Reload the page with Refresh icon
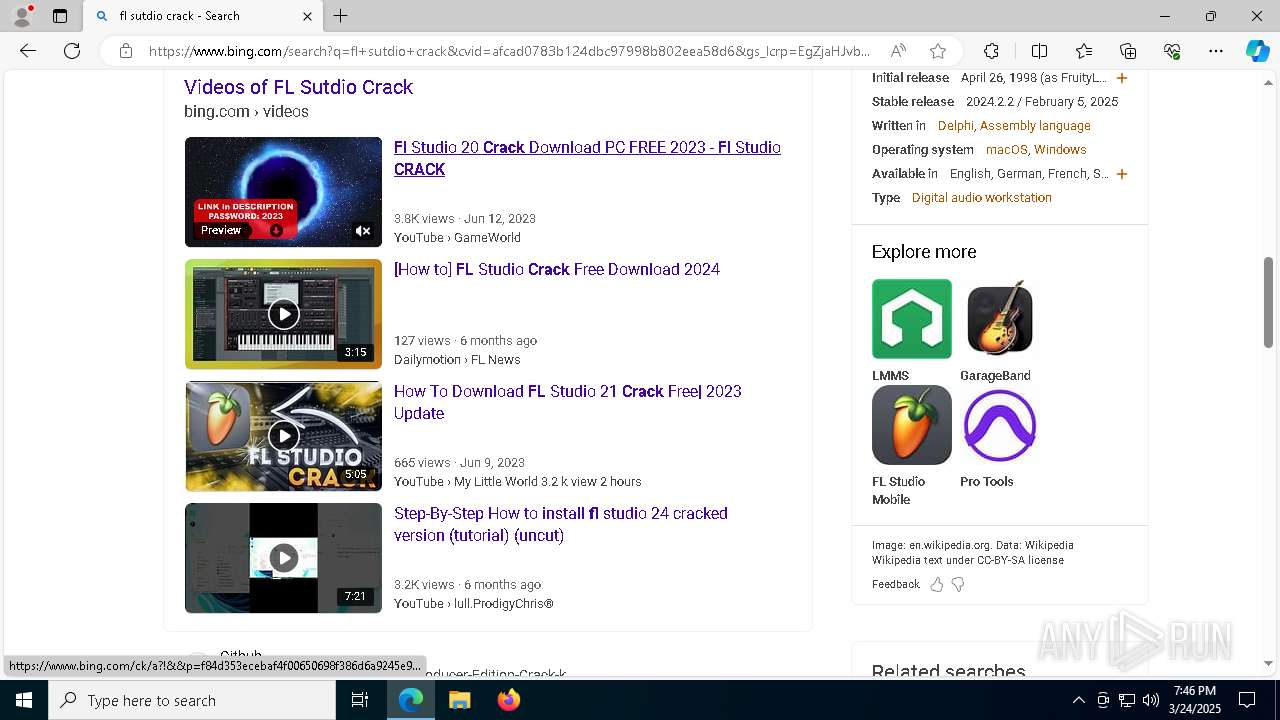 (72, 51)
